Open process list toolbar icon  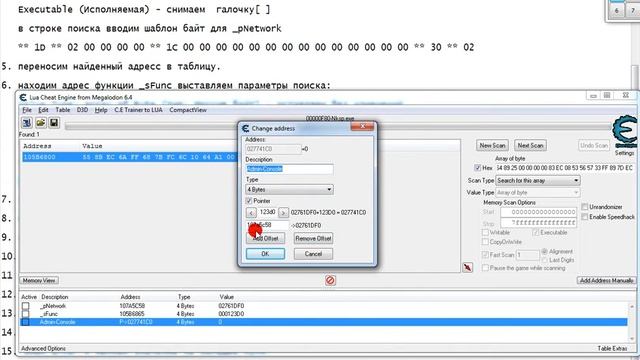click(27, 123)
